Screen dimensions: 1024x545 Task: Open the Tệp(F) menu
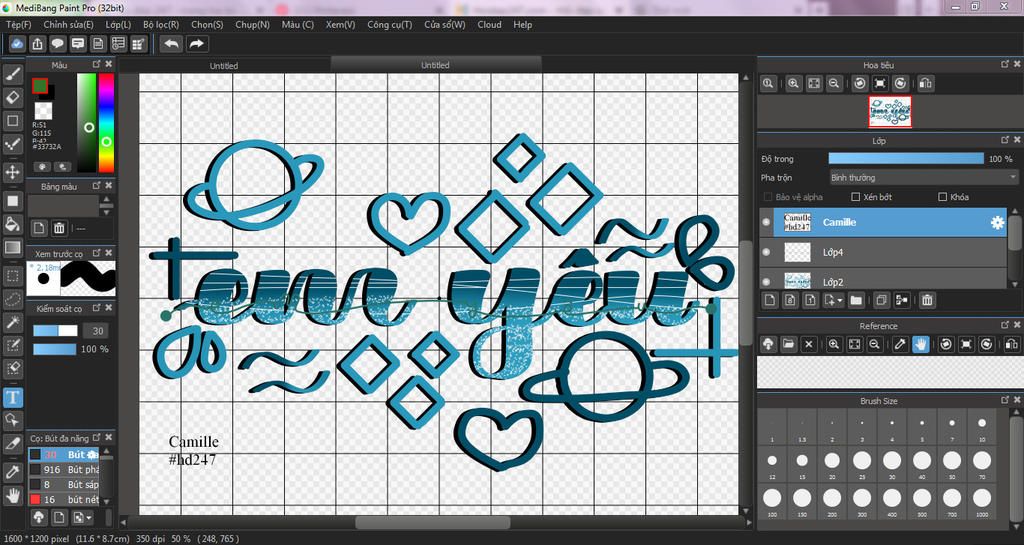[x=18, y=25]
